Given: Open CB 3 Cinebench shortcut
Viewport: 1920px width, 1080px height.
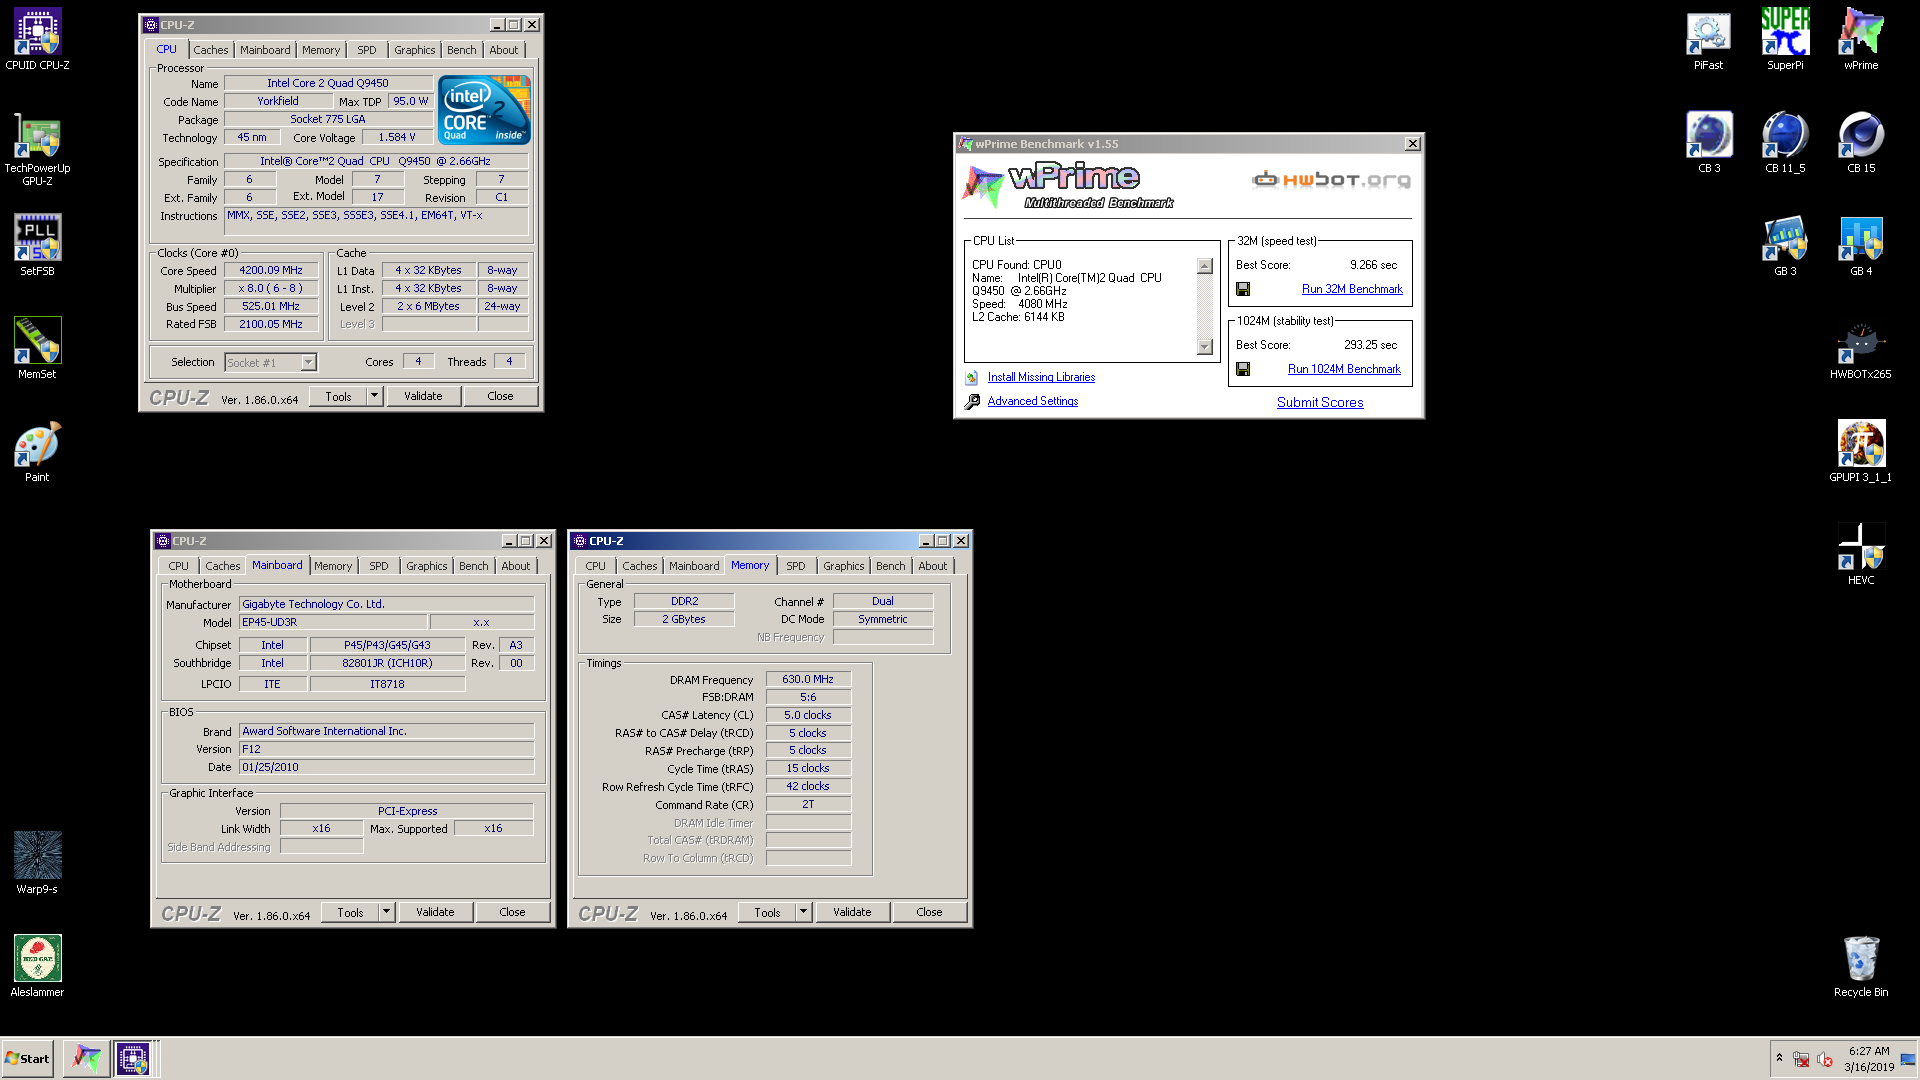Looking at the screenshot, I should point(1709,143).
